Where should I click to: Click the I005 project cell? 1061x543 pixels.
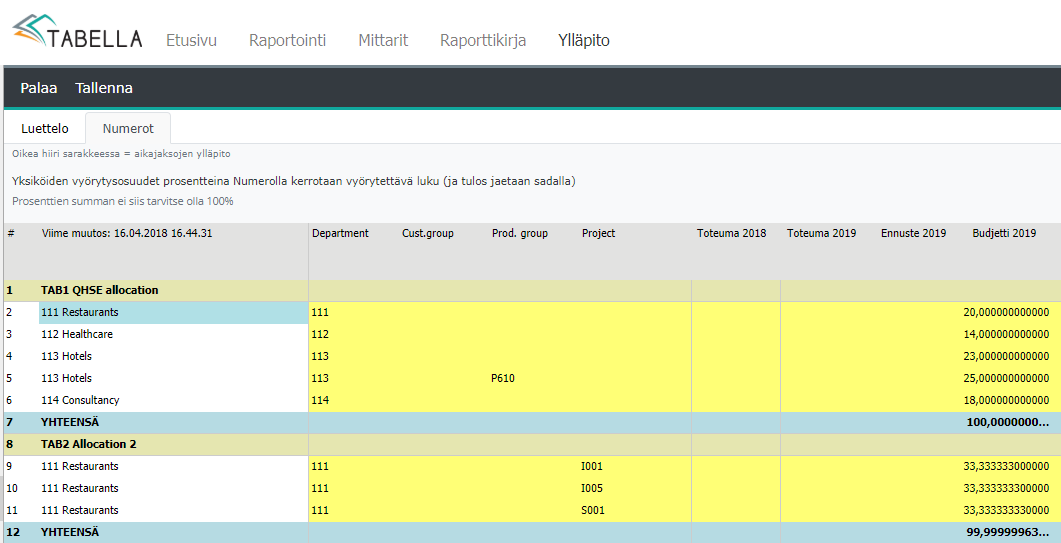pyautogui.click(x=592, y=488)
